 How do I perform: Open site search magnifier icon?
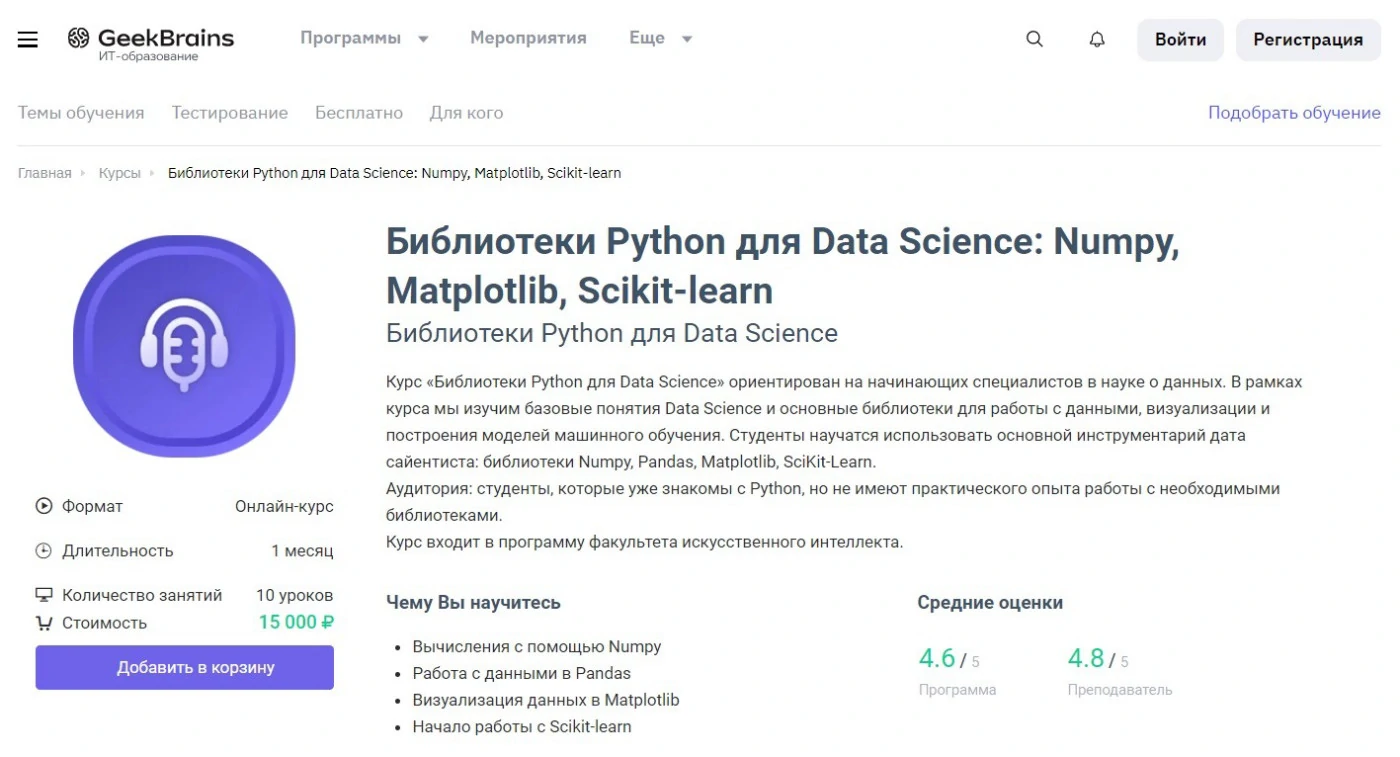click(x=1035, y=39)
